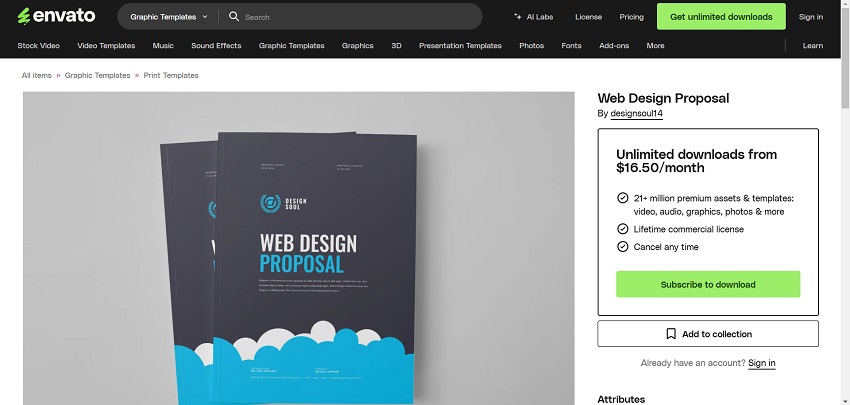Open the License link

(x=588, y=17)
